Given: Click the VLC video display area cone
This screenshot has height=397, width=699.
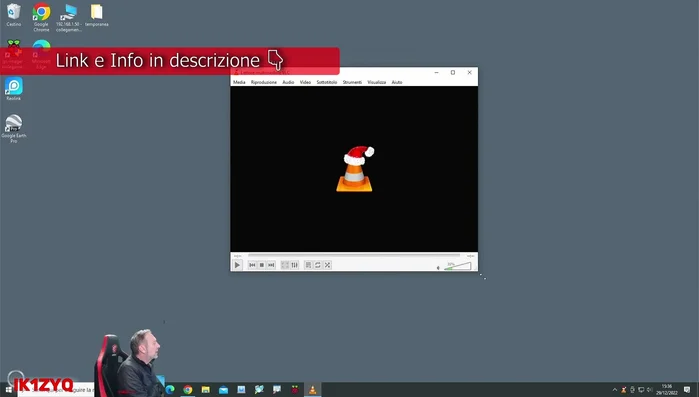Looking at the screenshot, I should pyautogui.click(x=355, y=169).
